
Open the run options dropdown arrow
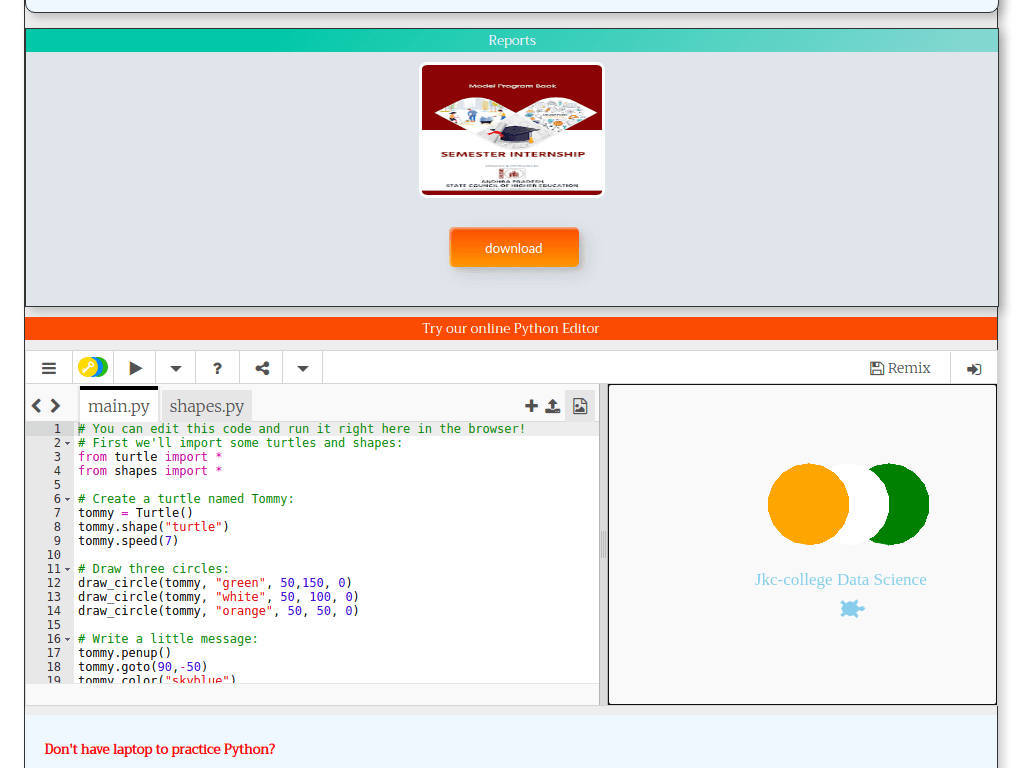(x=176, y=368)
